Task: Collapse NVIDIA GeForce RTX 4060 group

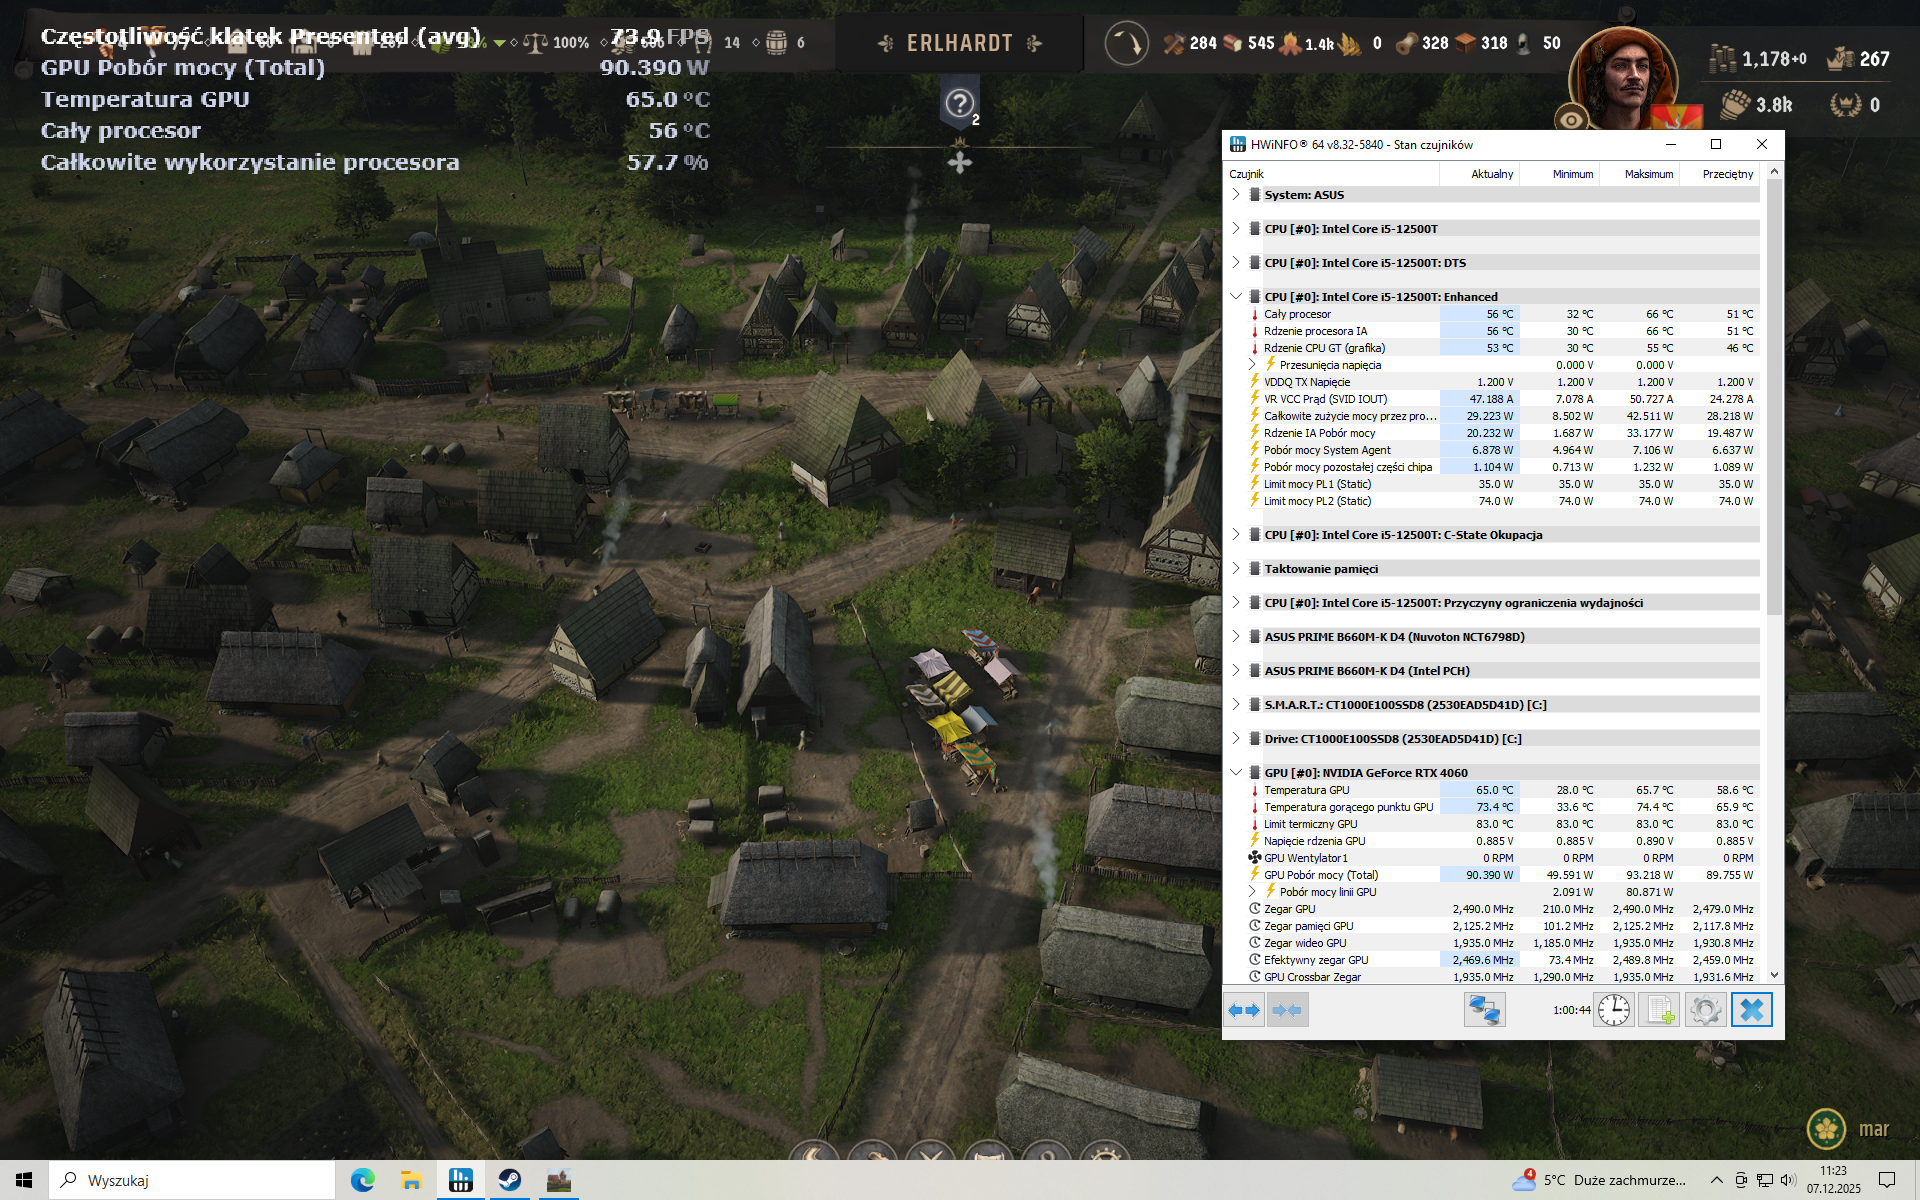Action: [x=1236, y=773]
